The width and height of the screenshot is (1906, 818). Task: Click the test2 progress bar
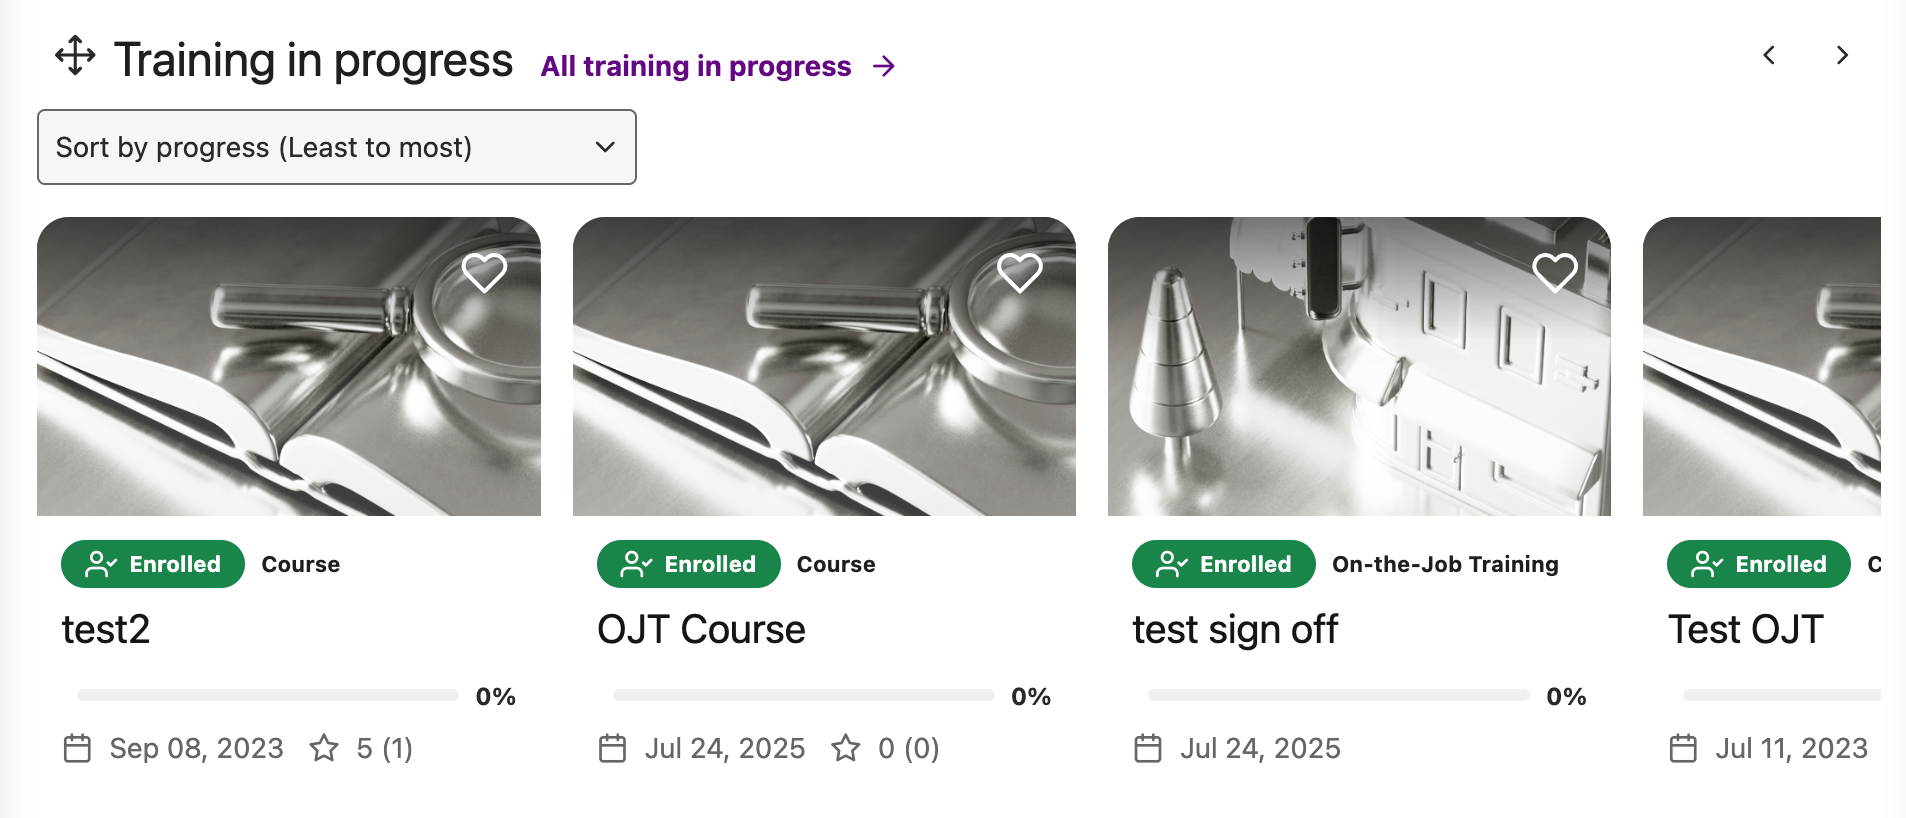click(268, 695)
